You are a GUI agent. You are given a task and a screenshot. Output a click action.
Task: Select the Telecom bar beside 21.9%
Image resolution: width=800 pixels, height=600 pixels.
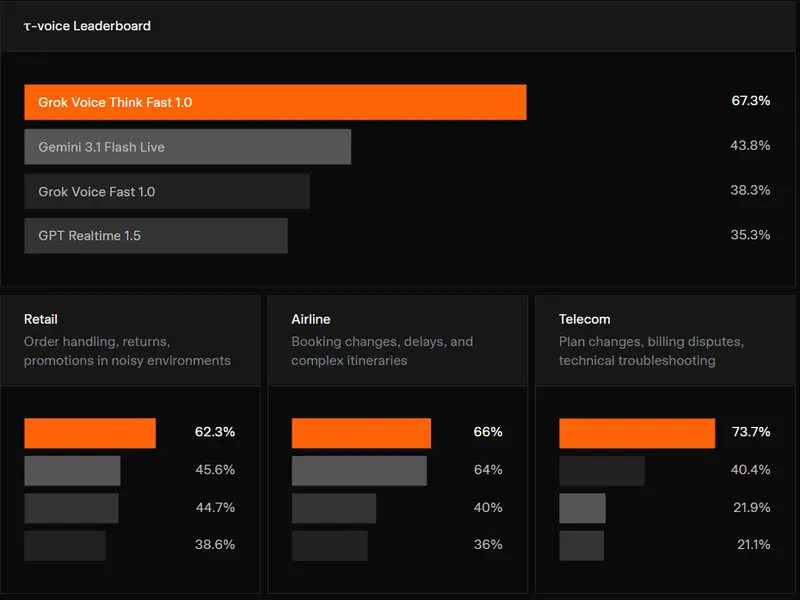point(582,508)
